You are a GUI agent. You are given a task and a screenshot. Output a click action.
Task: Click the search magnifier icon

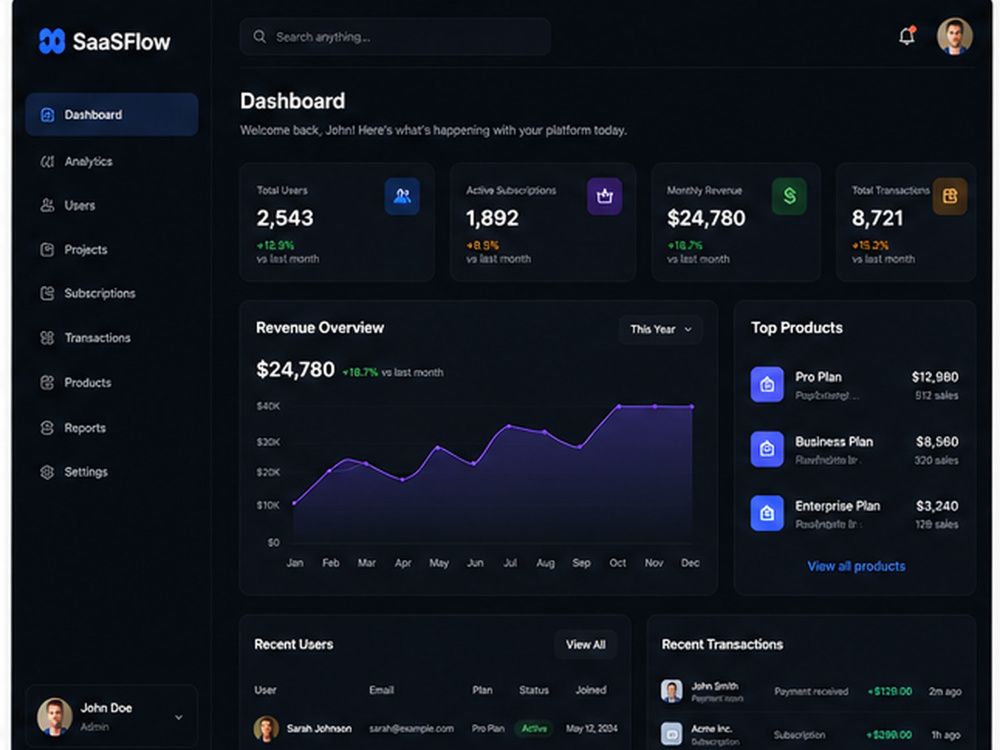coord(260,37)
